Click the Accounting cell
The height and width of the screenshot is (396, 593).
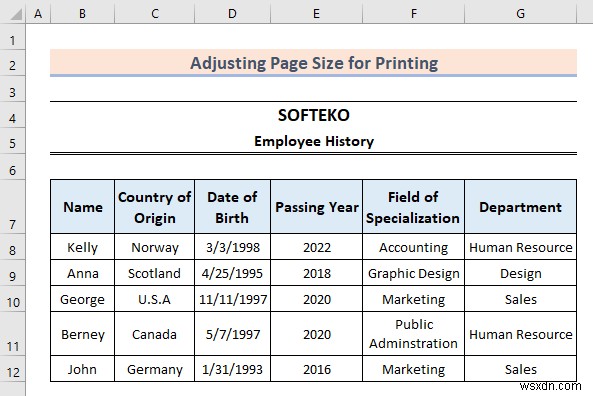[x=413, y=247]
